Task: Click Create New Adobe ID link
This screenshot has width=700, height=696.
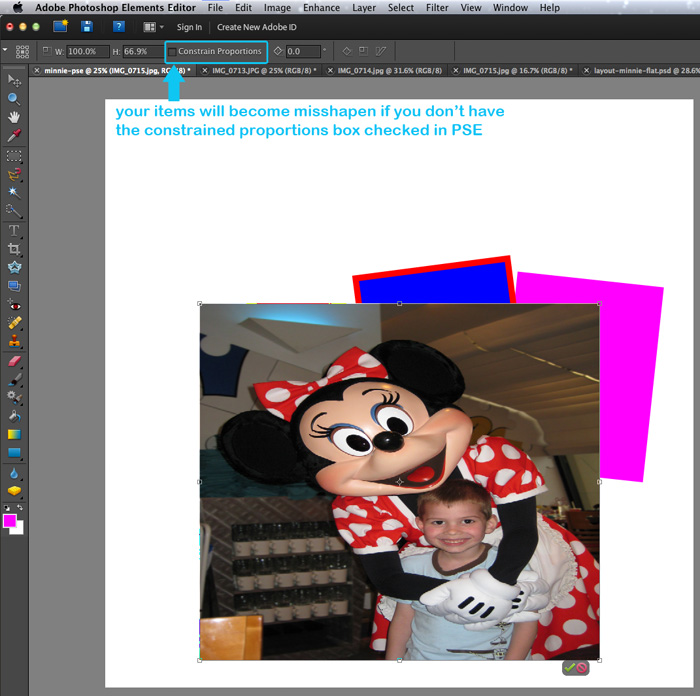Action: pyautogui.click(x=257, y=27)
